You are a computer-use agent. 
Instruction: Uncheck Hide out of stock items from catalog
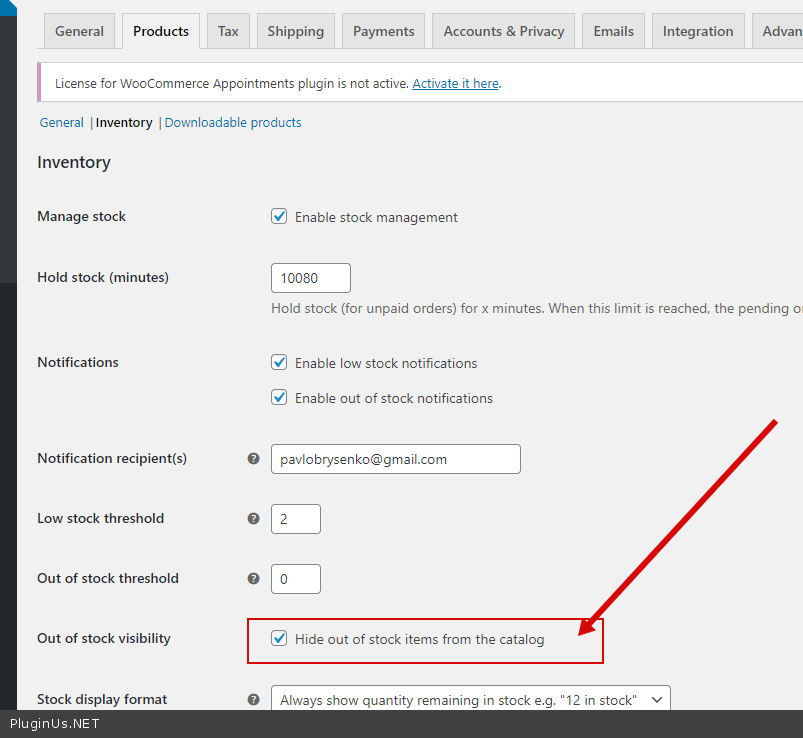[280, 639]
